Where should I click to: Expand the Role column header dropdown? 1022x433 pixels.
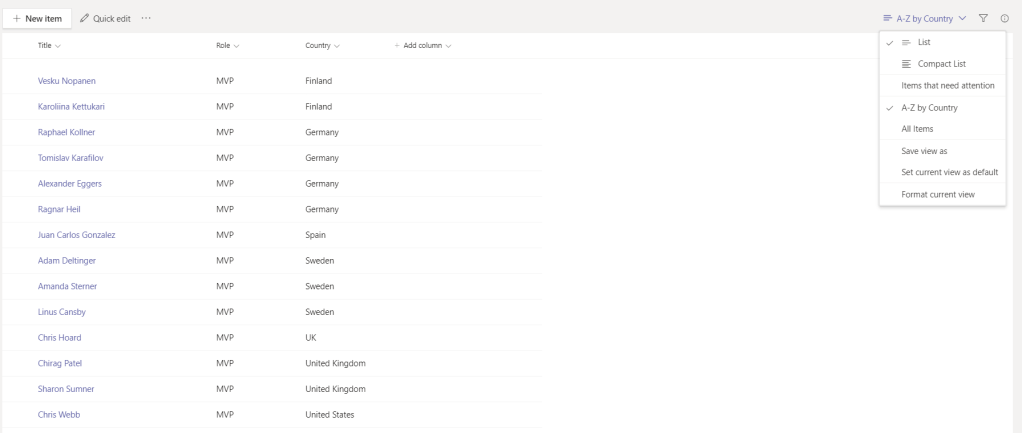point(227,46)
